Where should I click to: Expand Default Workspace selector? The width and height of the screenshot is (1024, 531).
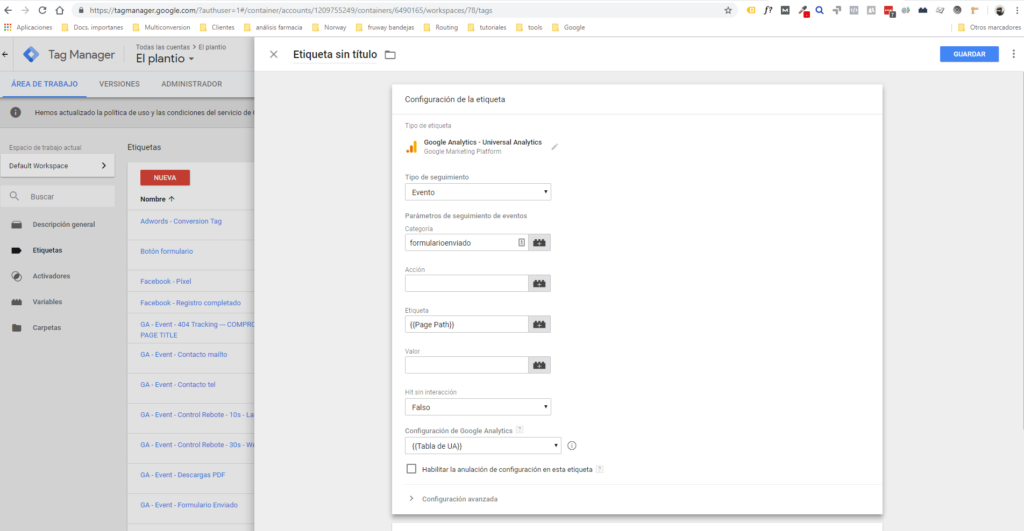tap(57, 166)
